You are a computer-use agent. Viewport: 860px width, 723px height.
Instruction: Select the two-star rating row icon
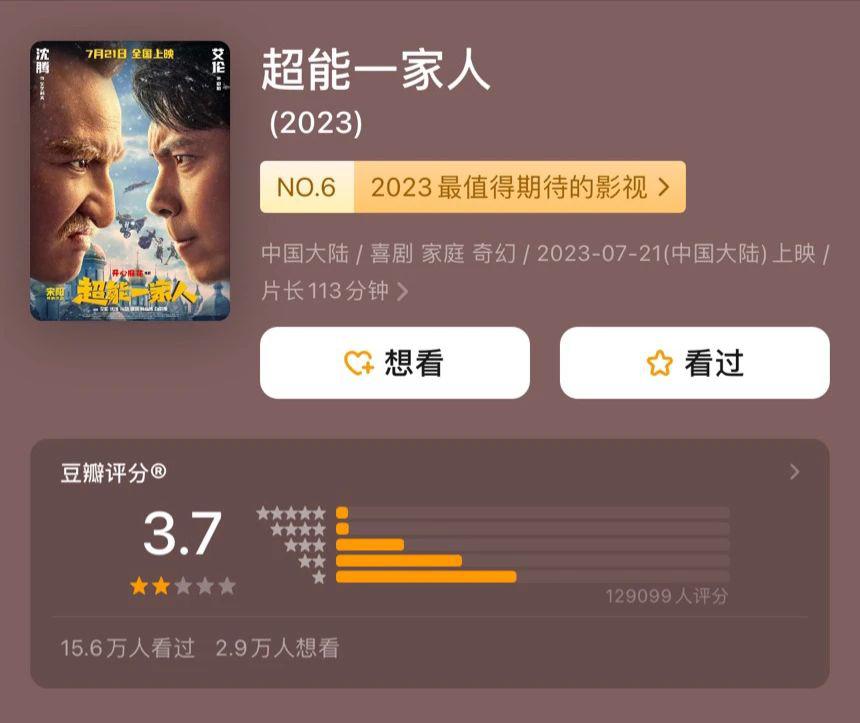point(312,561)
